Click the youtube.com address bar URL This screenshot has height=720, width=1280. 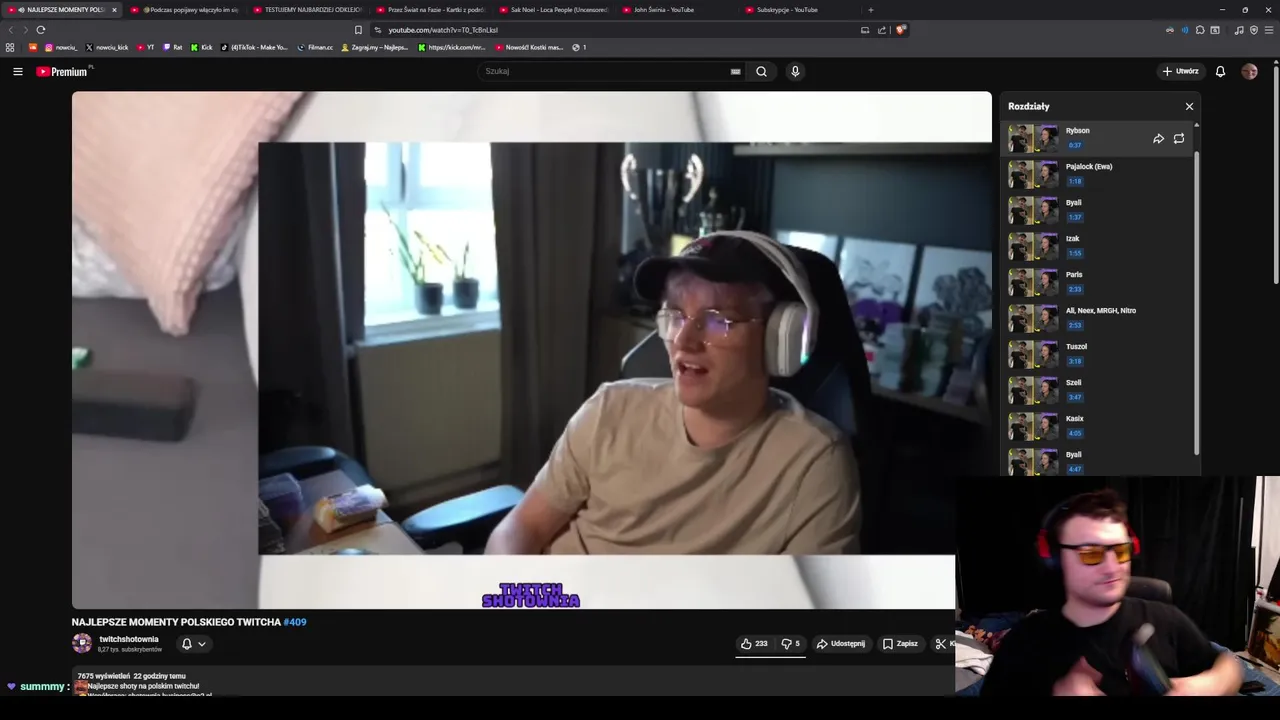coord(443,30)
